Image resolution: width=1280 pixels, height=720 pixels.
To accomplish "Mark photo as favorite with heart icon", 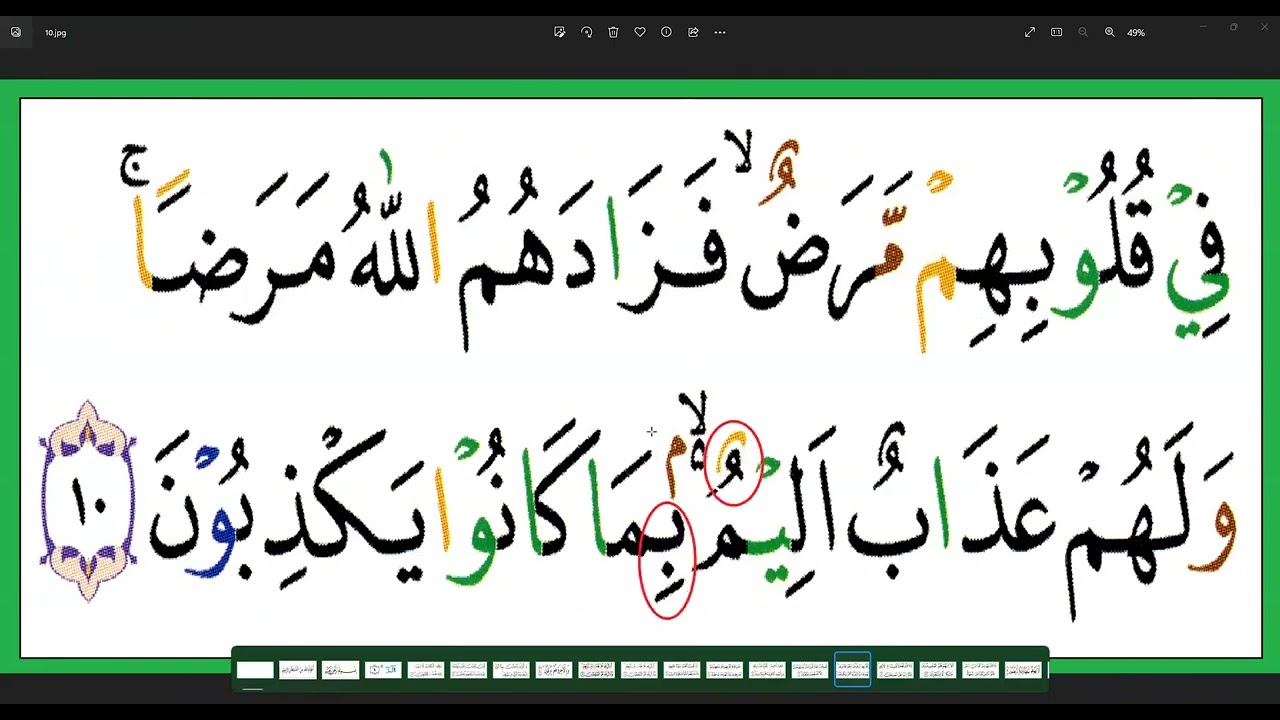I will pos(640,32).
